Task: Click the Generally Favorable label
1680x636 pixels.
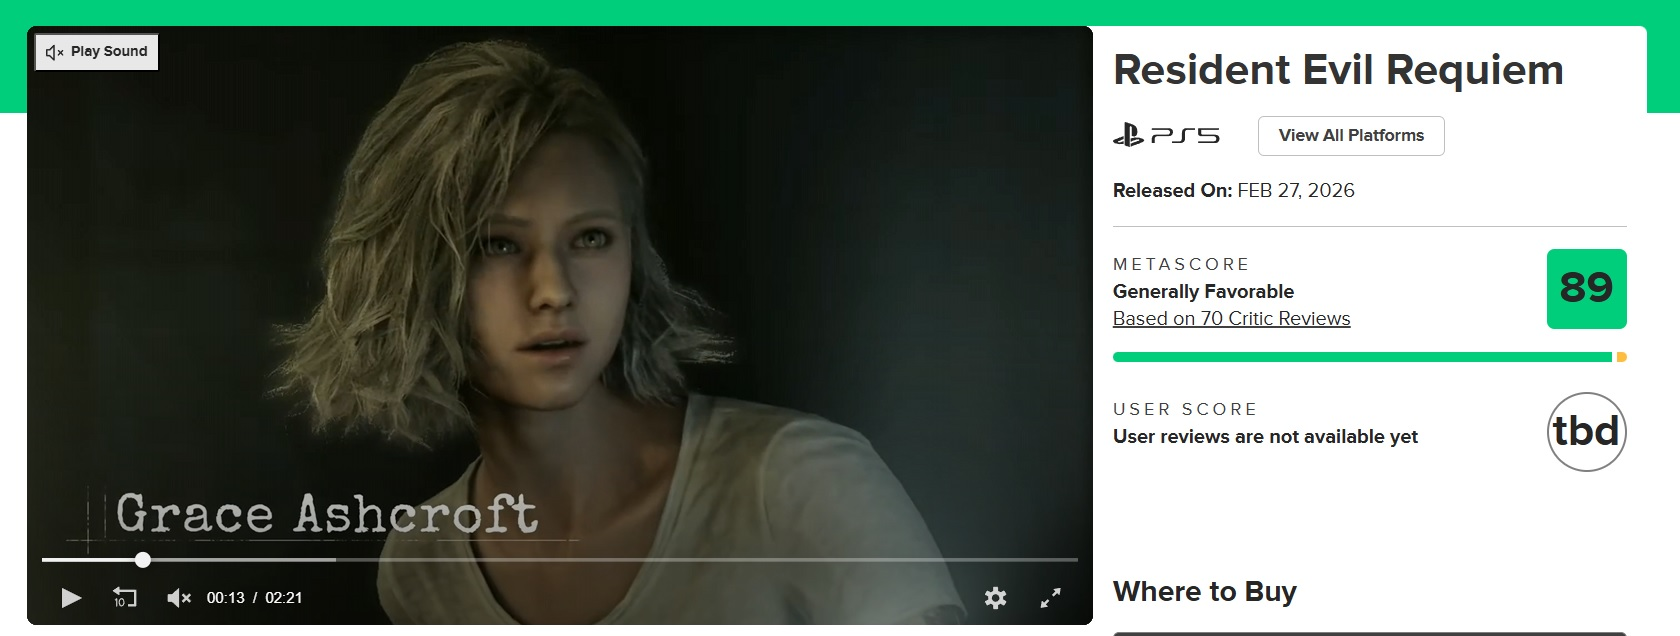Action: 1203,292
